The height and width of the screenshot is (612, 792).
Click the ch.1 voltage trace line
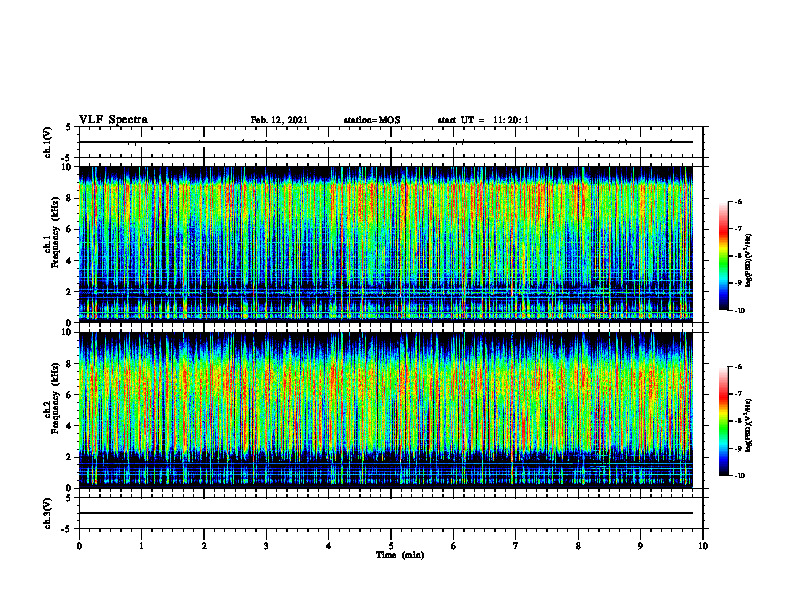386,142
